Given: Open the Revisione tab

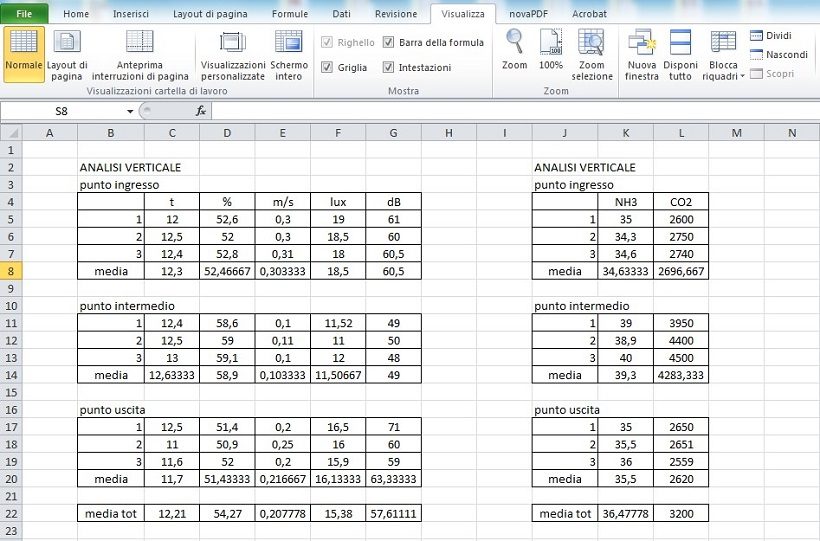Looking at the screenshot, I should pyautogui.click(x=396, y=14).
